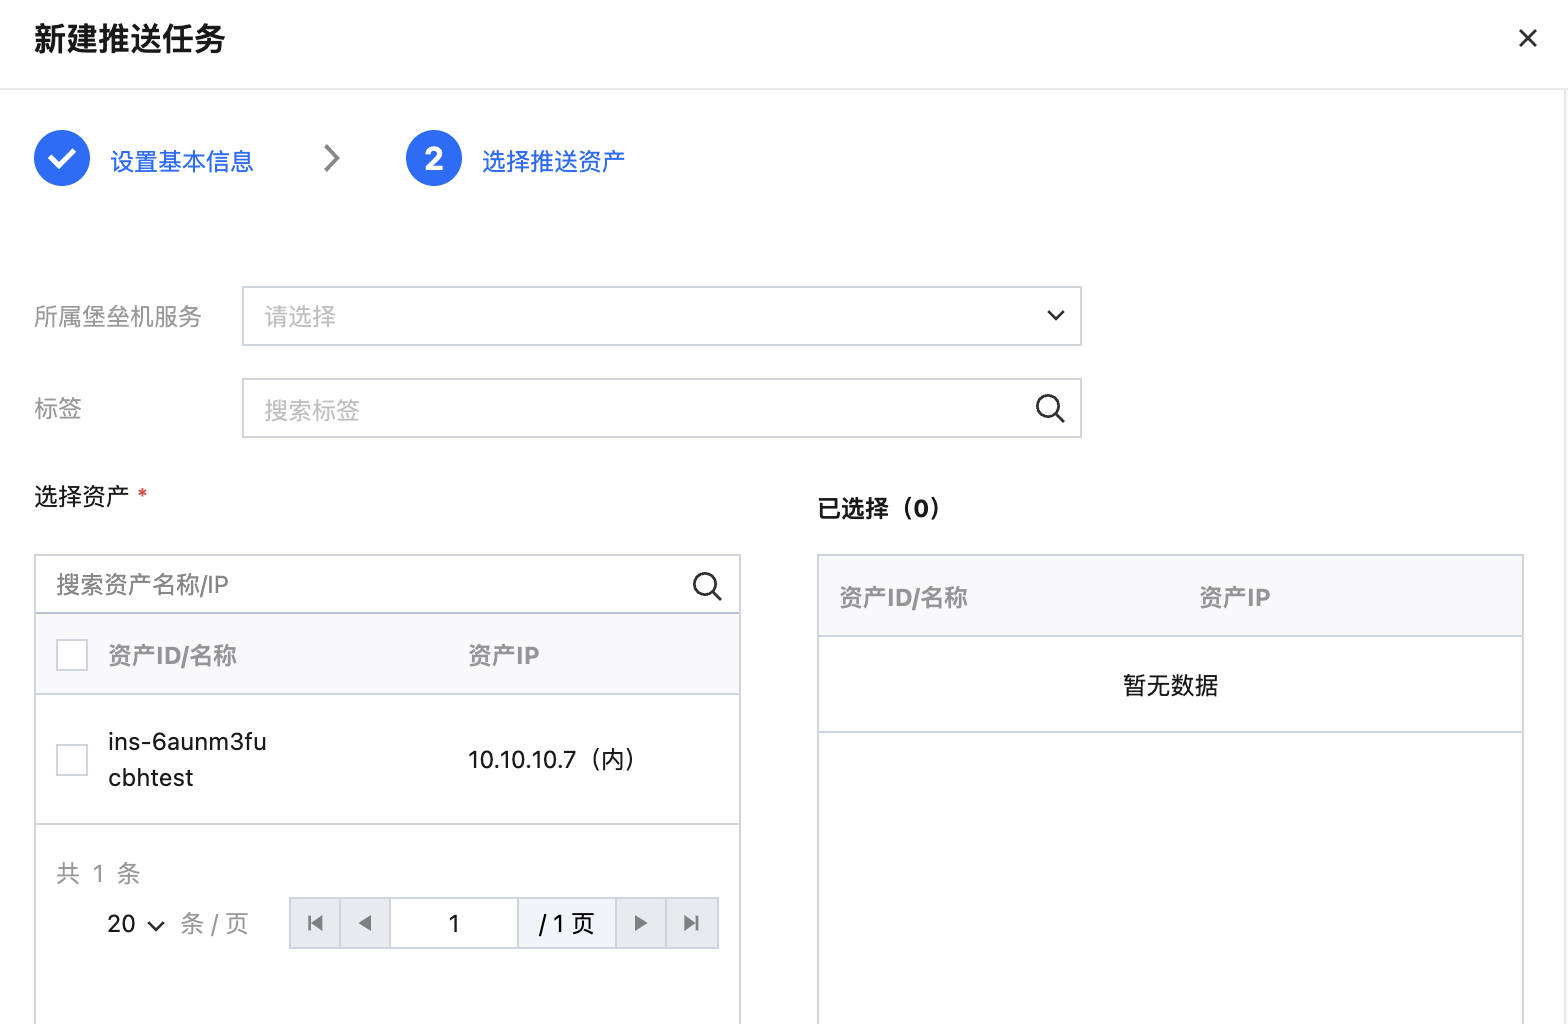The width and height of the screenshot is (1568, 1024).
Task: Tick the select-all checkbox in asset header
Action: [x=72, y=655]
